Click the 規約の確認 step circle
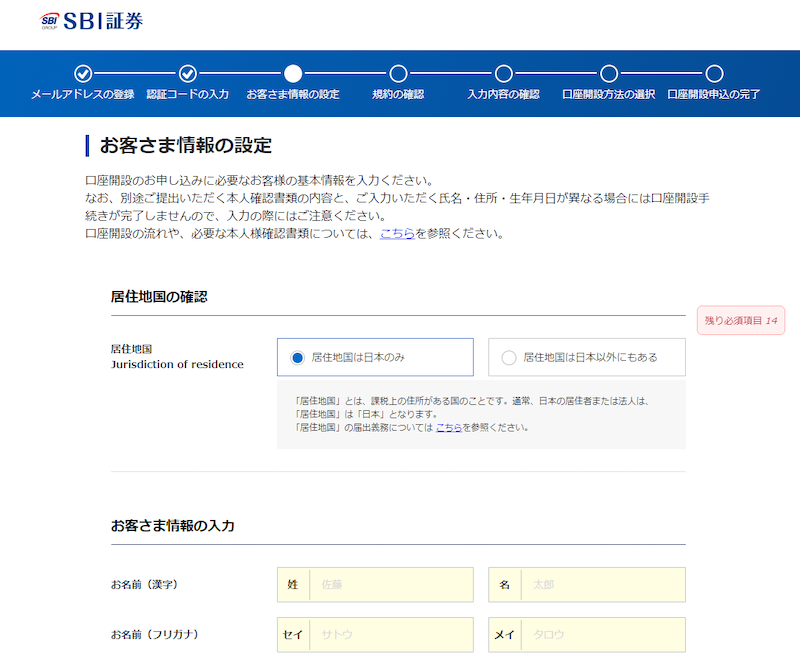This screenshot has height=662, width=800. pyautogui.click(x=398, y=73)
